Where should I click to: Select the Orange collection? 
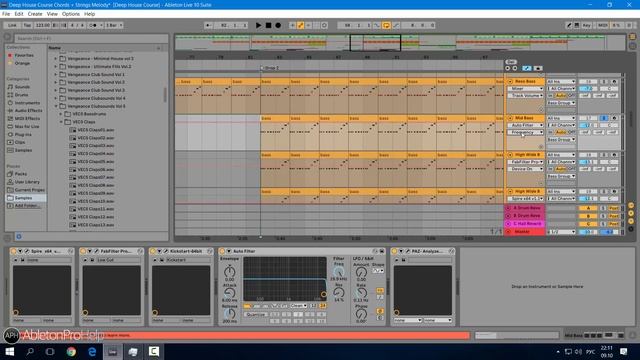[22, 63]
